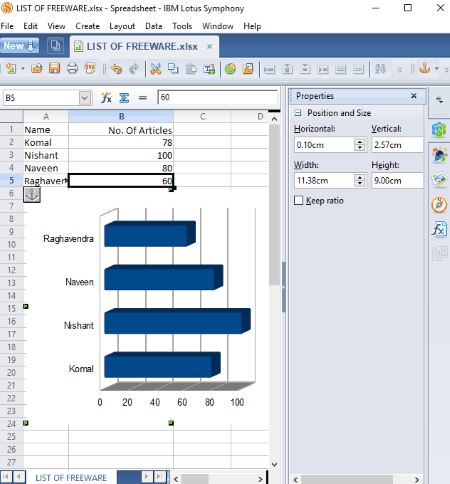Open the Function Wizard fx icon
450x484 pixels.
106,98
